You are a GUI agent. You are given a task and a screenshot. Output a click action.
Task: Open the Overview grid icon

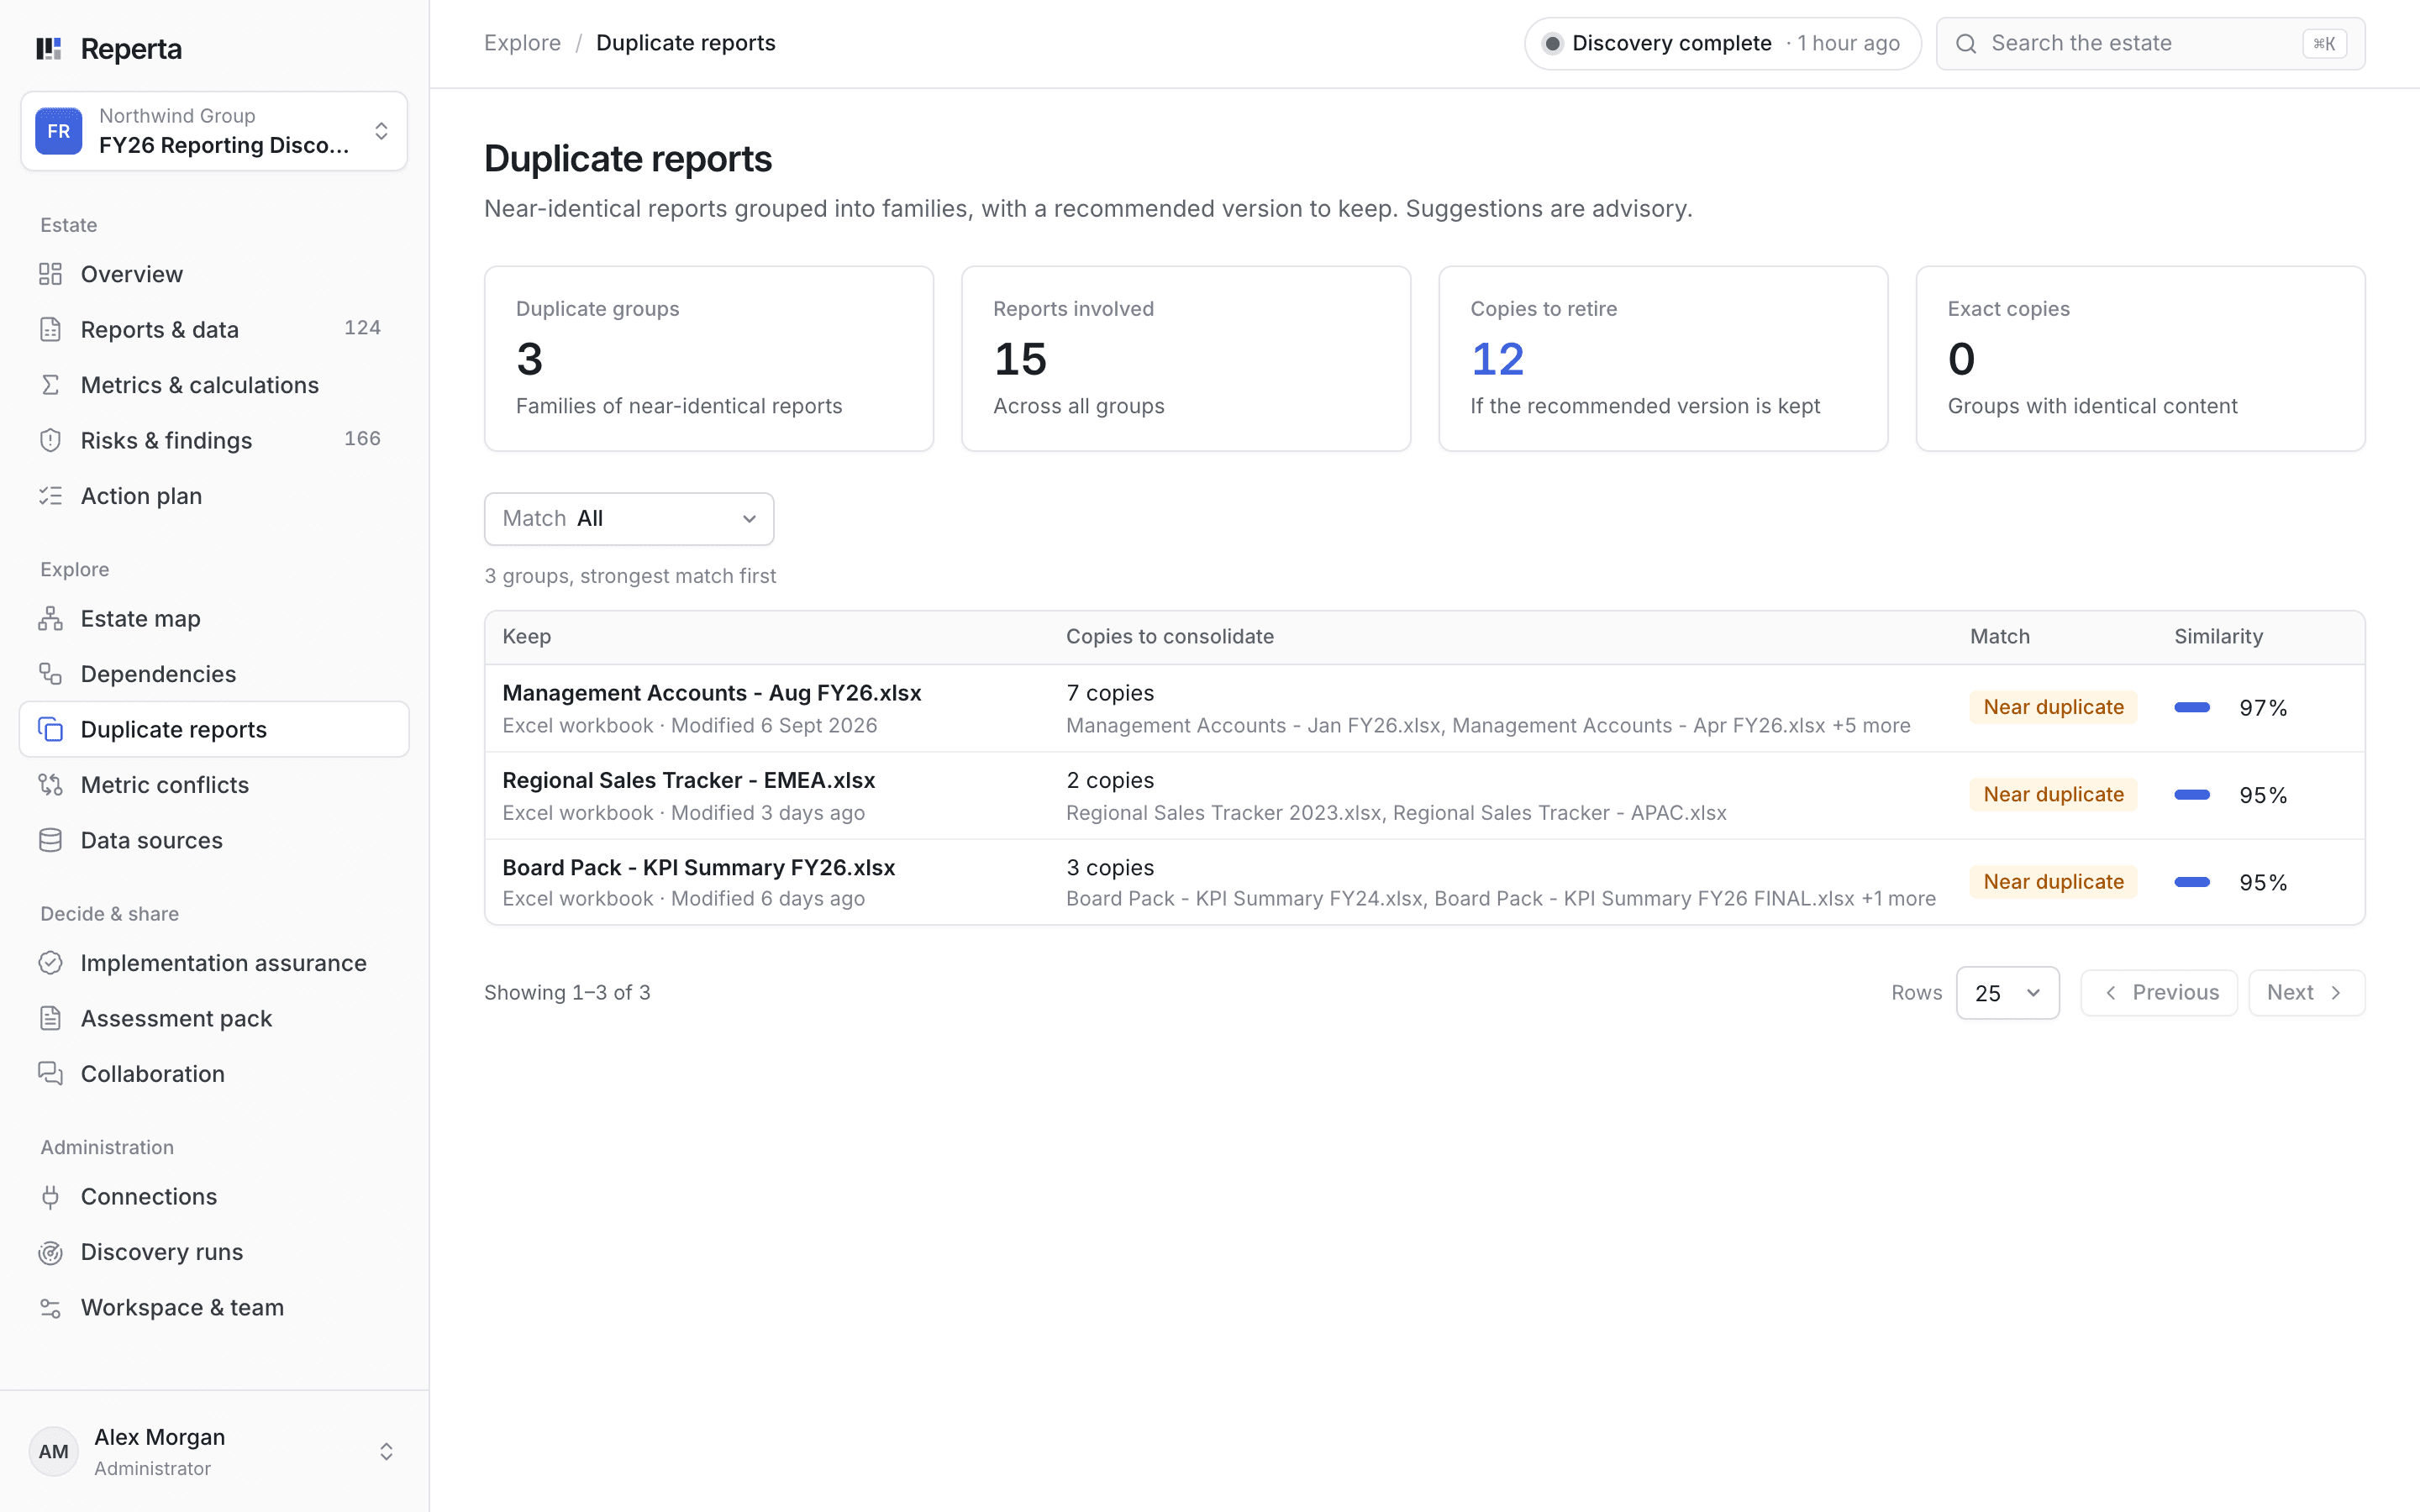point(50,274)
